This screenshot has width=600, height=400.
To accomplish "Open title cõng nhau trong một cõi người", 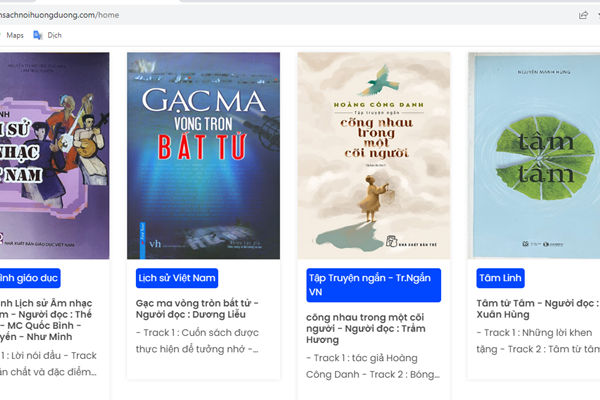I will click(365, 328).
